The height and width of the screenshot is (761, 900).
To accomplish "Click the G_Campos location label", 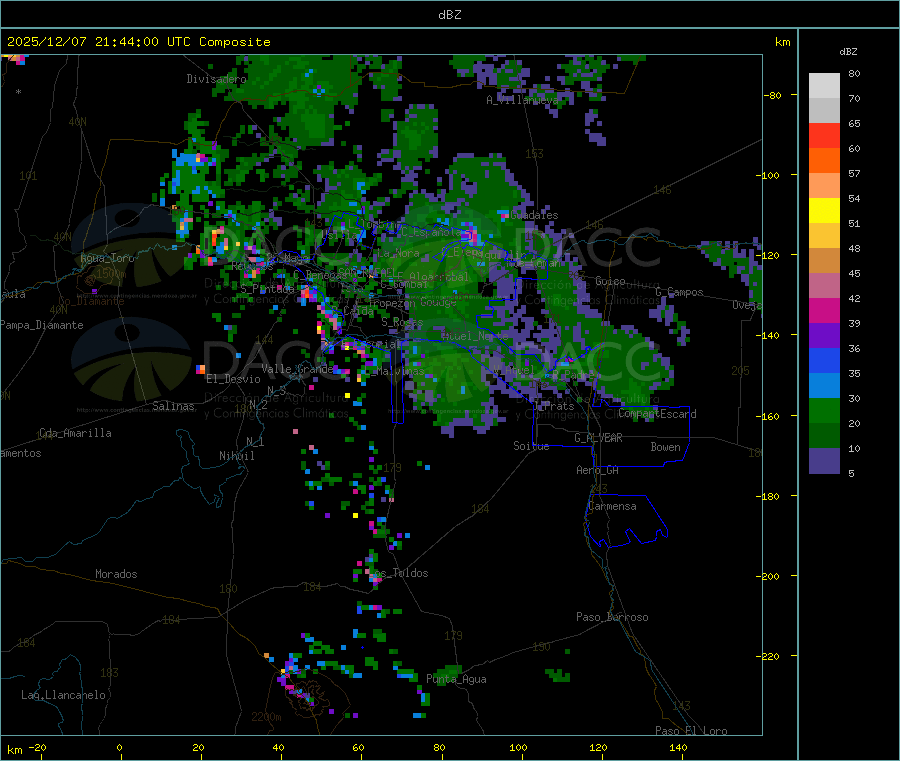I will 679,292.
